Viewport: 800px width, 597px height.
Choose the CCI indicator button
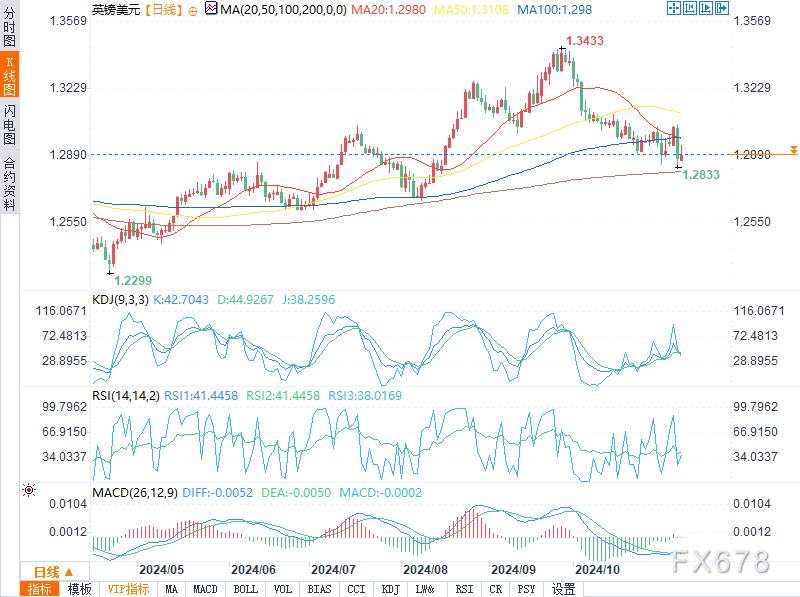coord(356,589)
